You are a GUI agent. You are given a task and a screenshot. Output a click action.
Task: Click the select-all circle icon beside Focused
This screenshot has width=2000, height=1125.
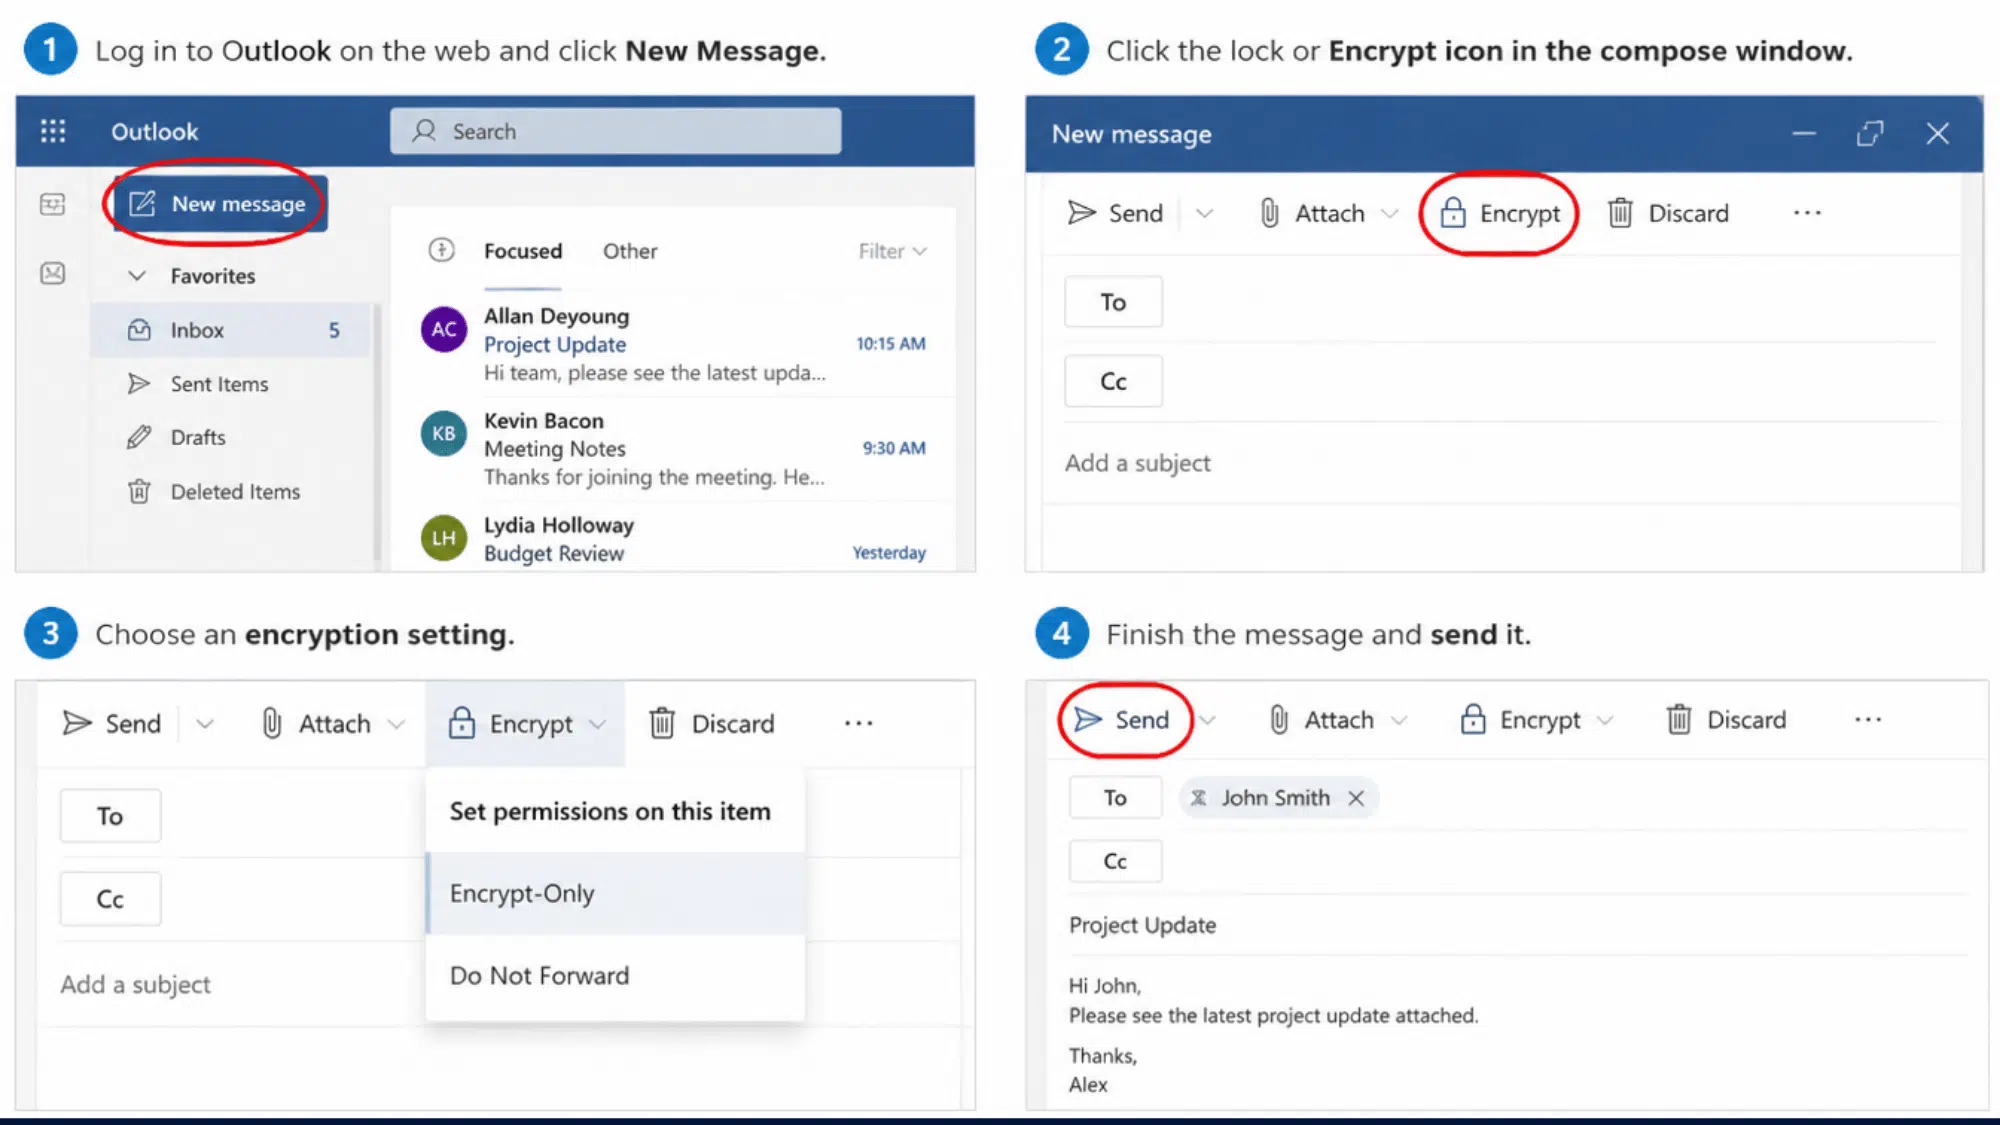441,250
